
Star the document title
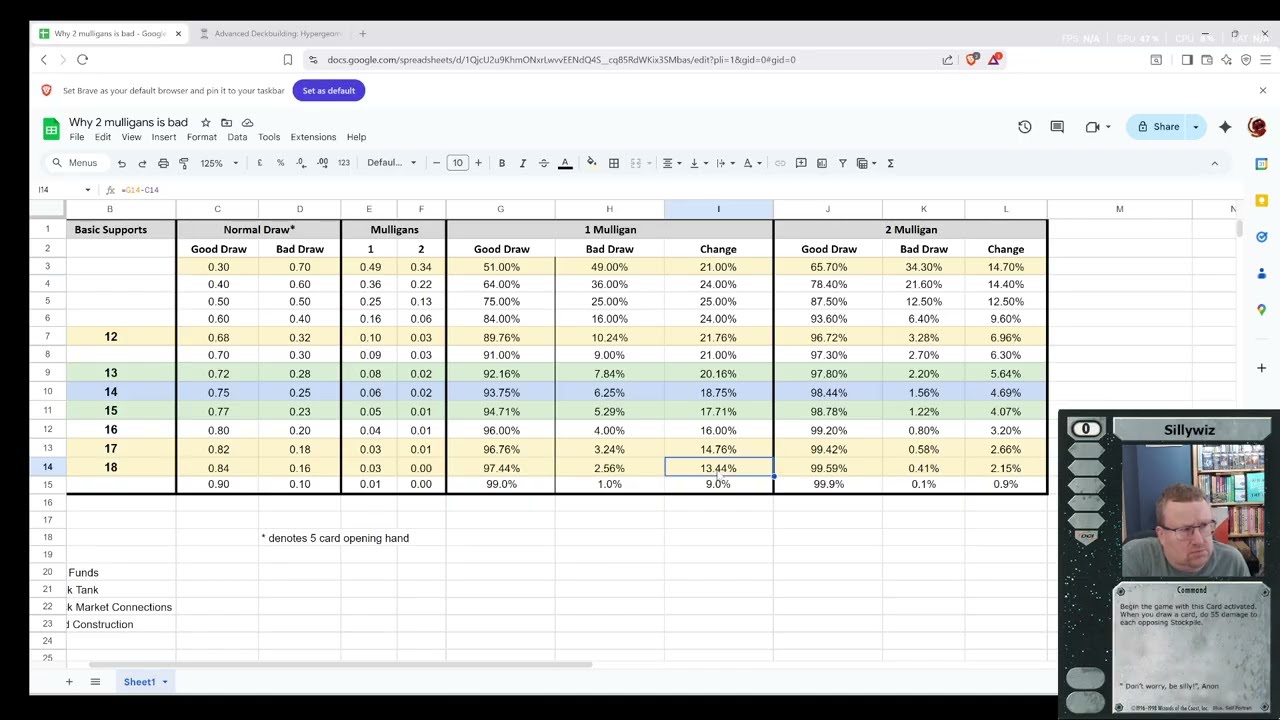[x=205, y=122]
